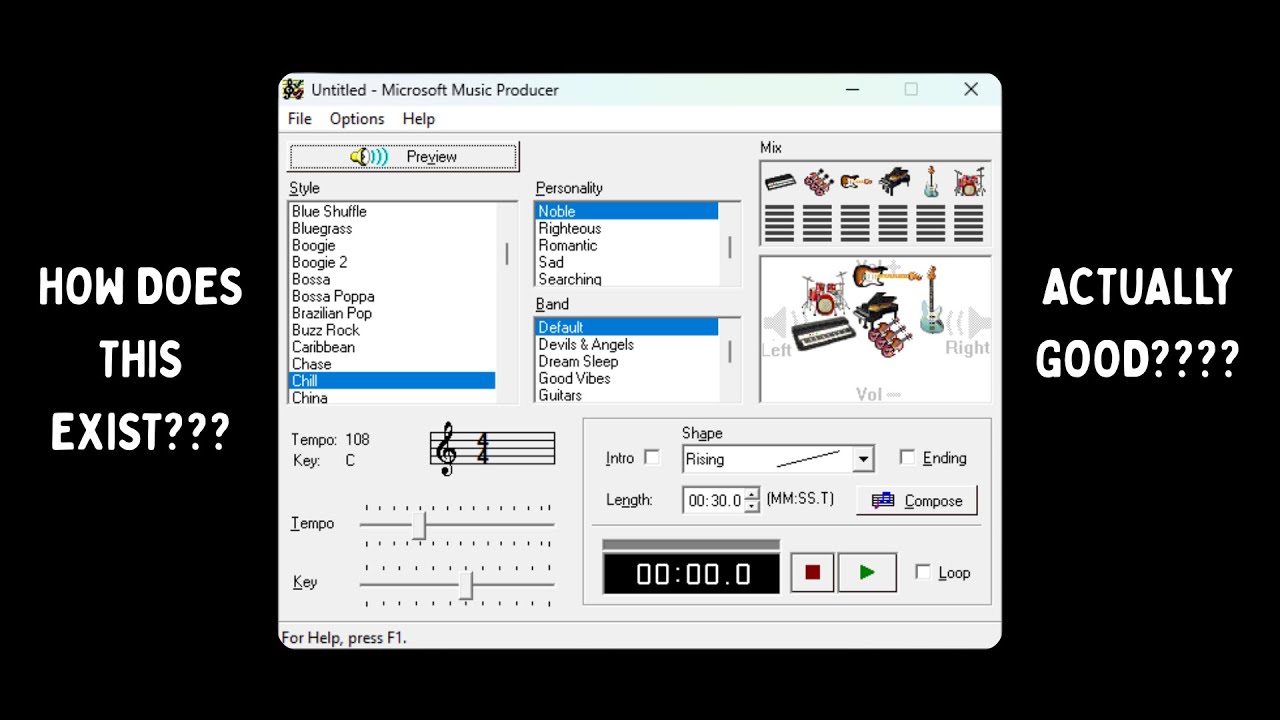This screenshot has width=1280, height=720.
Task: Click the Length time input field
Action: [x=714, y=500]
